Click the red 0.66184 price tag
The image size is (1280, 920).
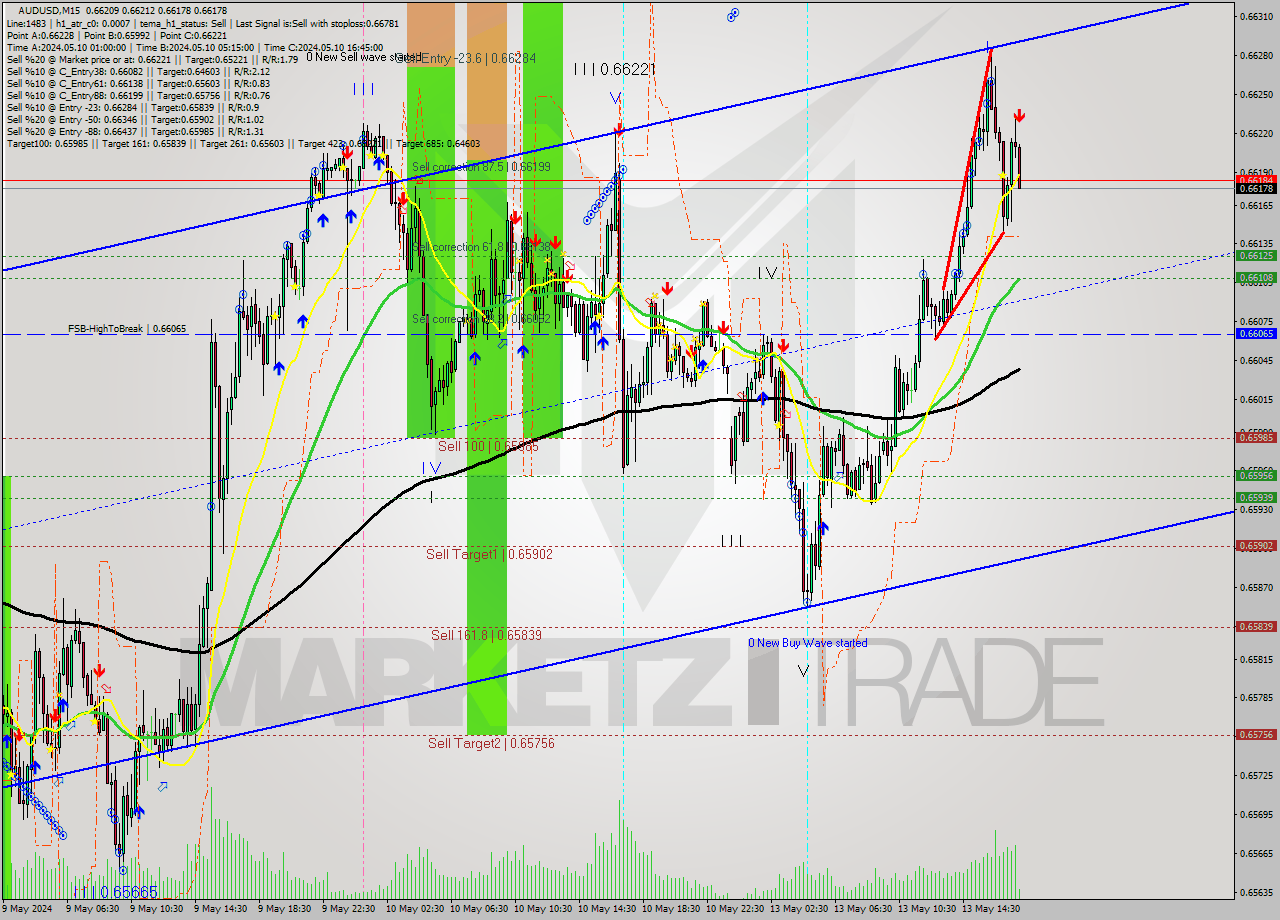(1256, 180)
